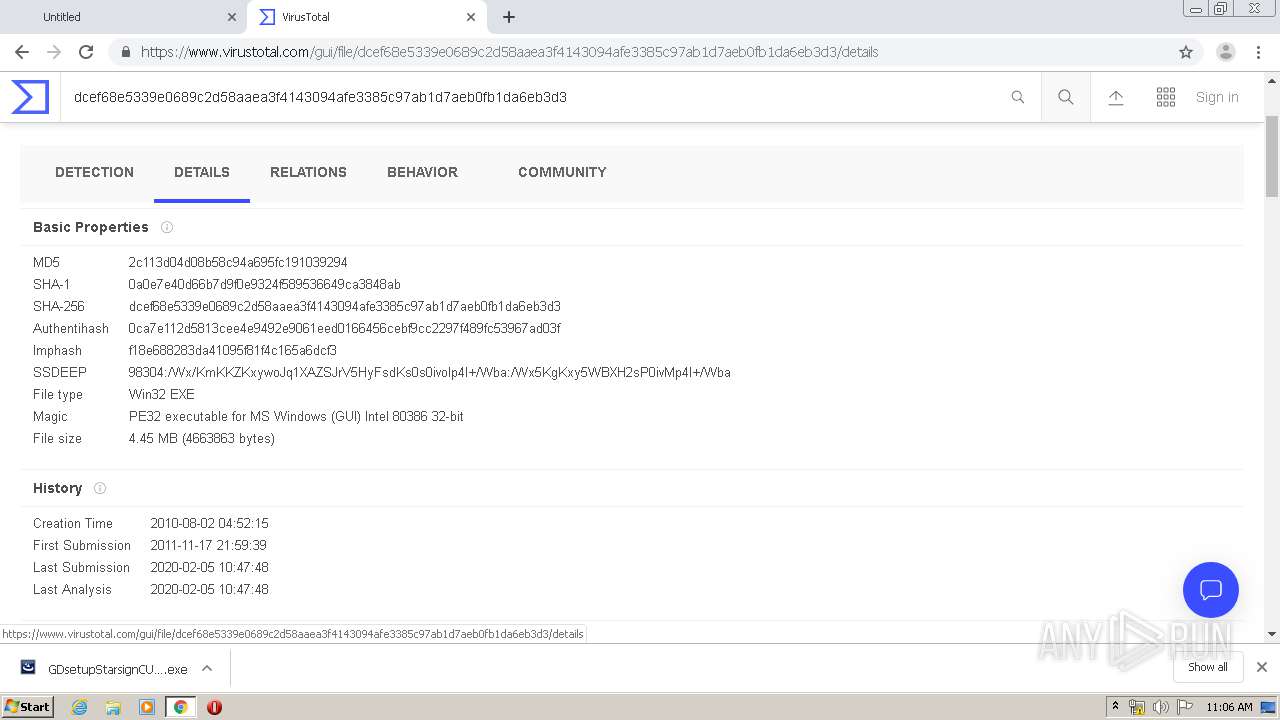This screenshot has height=720, width=1280.
Task: Open the chat bubble button
Action: pos(1211,589)
